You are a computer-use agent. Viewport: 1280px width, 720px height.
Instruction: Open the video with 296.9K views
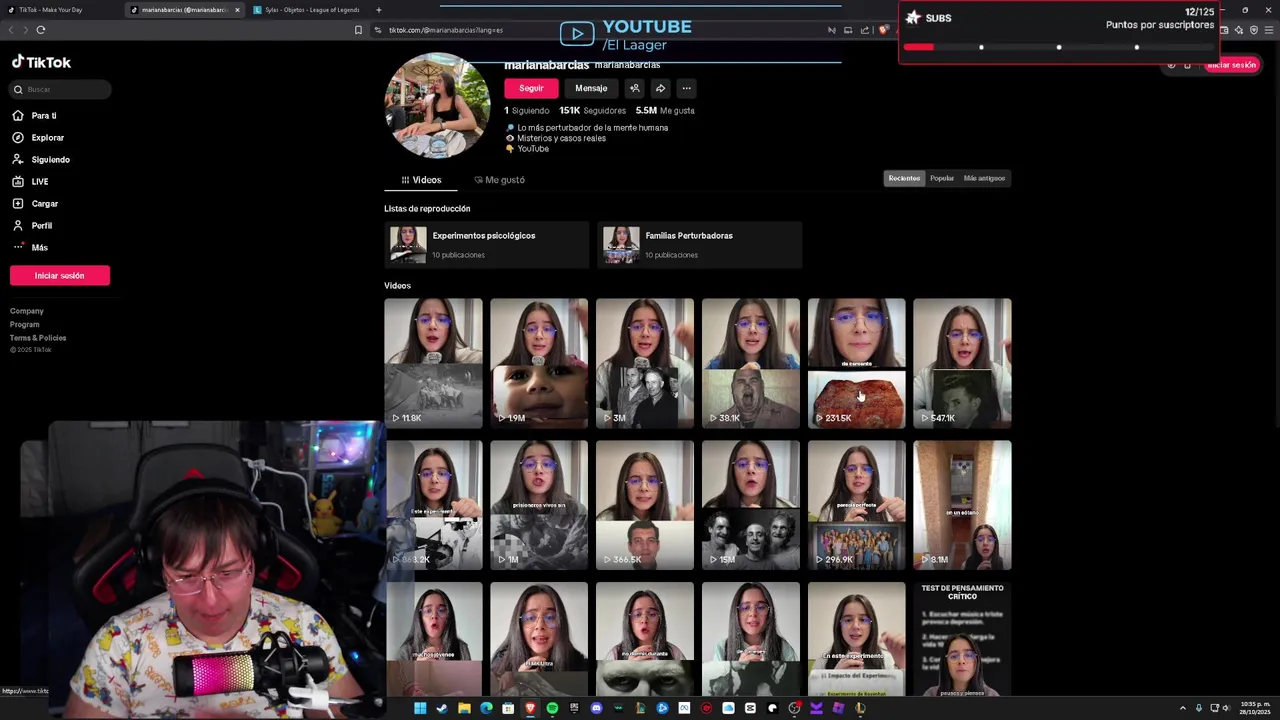click(x=857, y=505)
